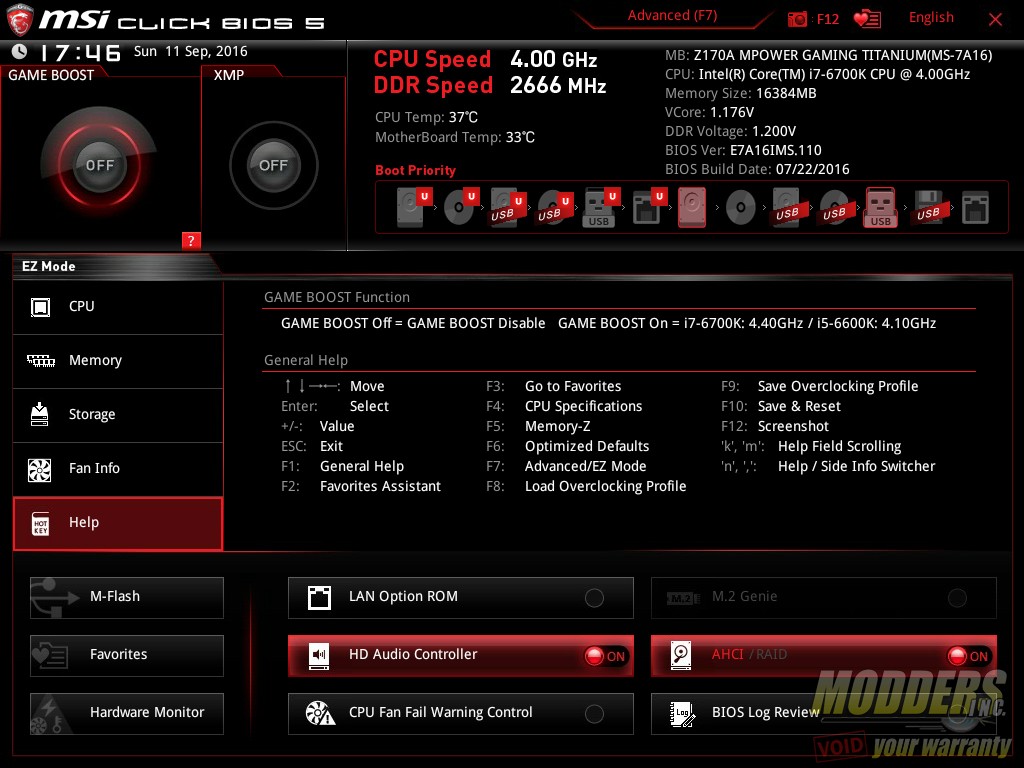Click the MB model line Z170A MPOWER GAMING TITANIUM
Viewport: 1024px width, 768px height.
(x=828, y=56)
